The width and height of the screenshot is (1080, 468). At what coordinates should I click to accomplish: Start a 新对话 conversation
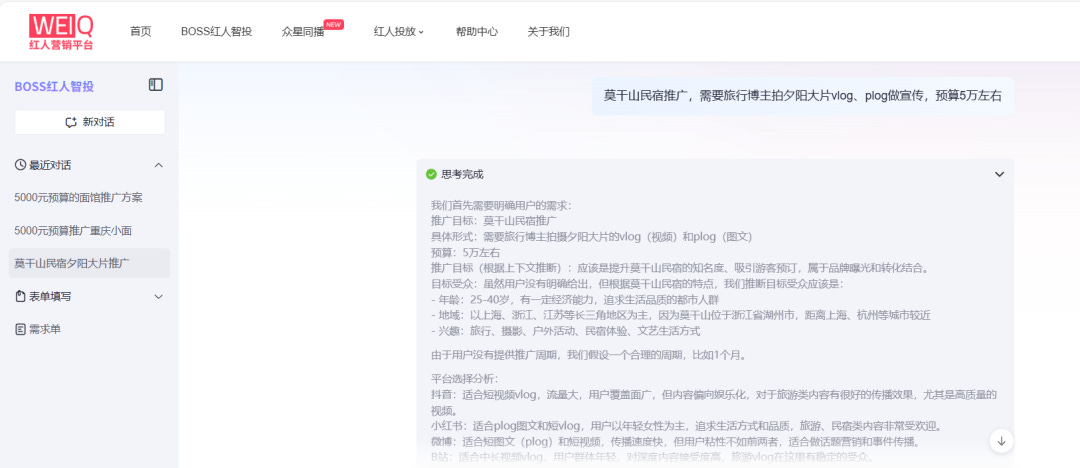tap(90, 123)
